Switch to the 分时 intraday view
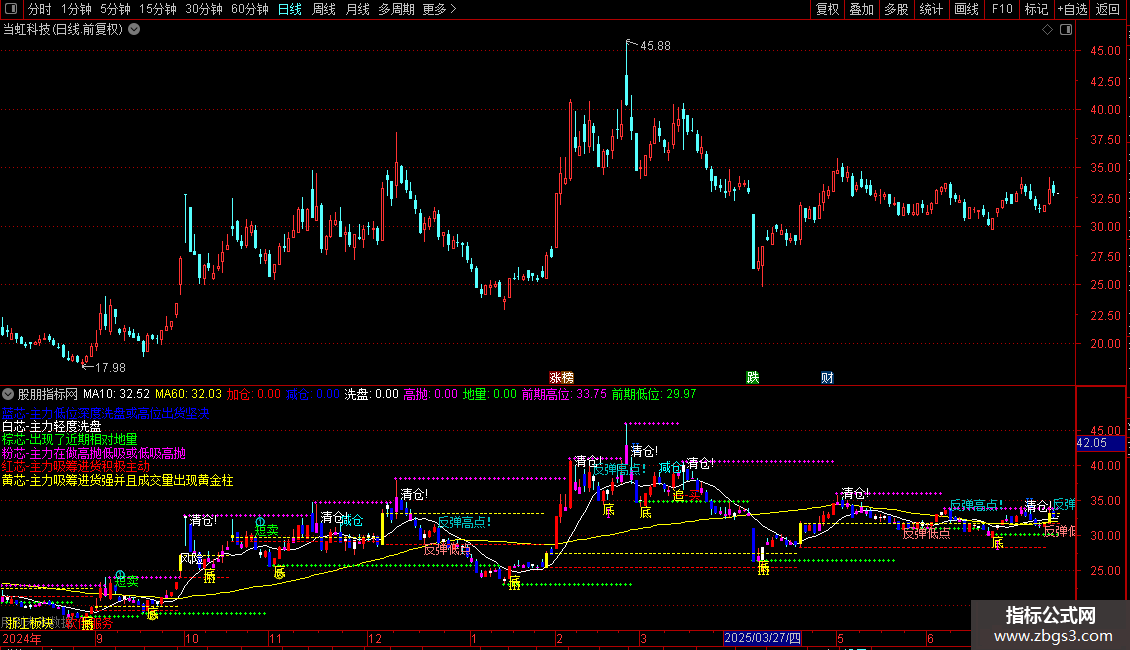The width and height of the screenshot is (1130, 650). 40,9
